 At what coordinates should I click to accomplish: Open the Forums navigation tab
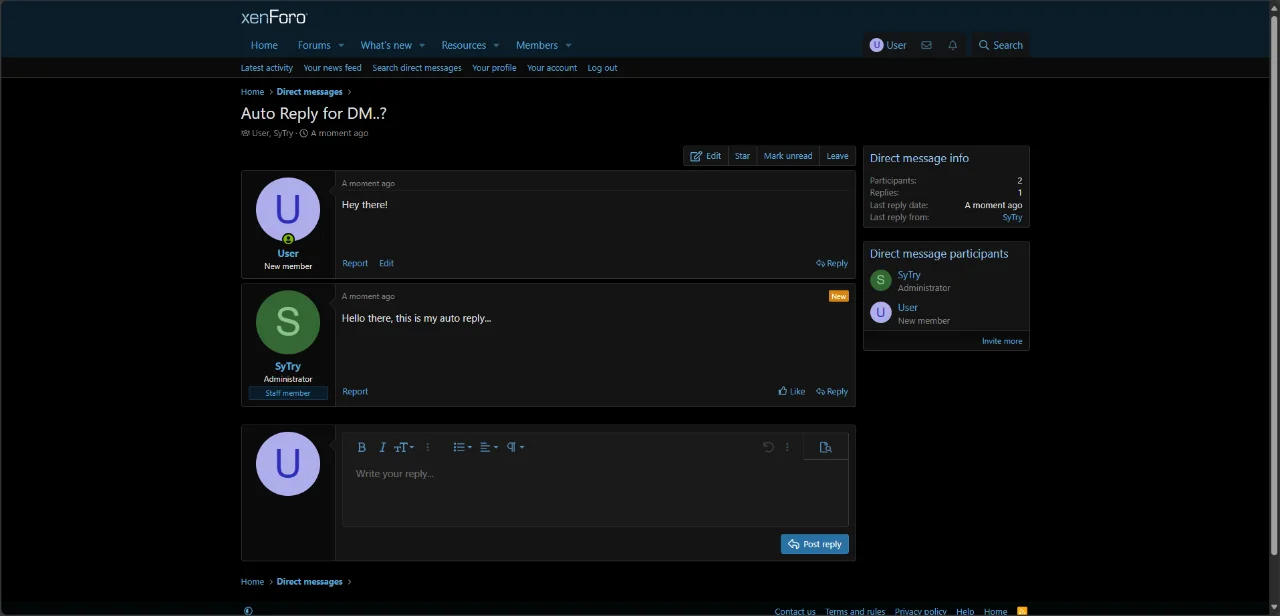[314, 45]
